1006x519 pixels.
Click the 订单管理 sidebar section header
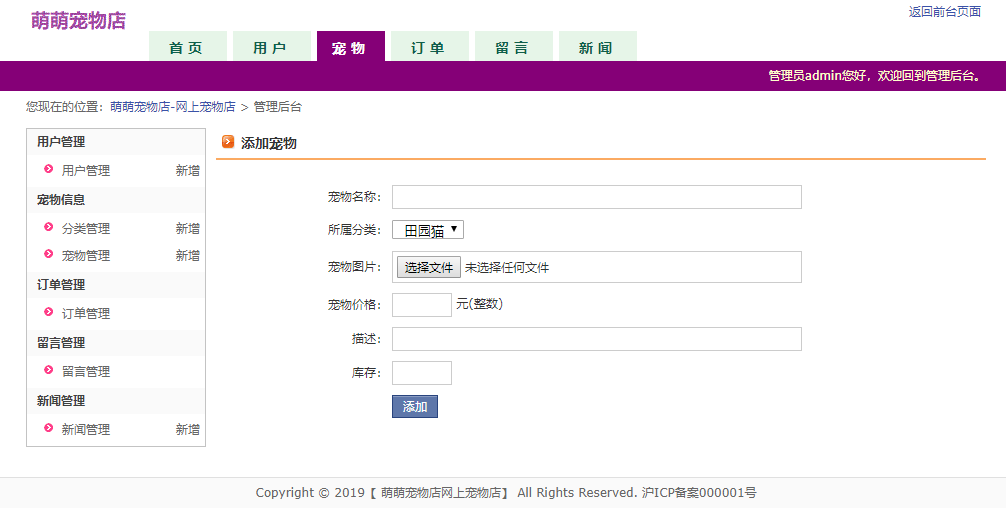pyautogui.click(x=61, y=284)
